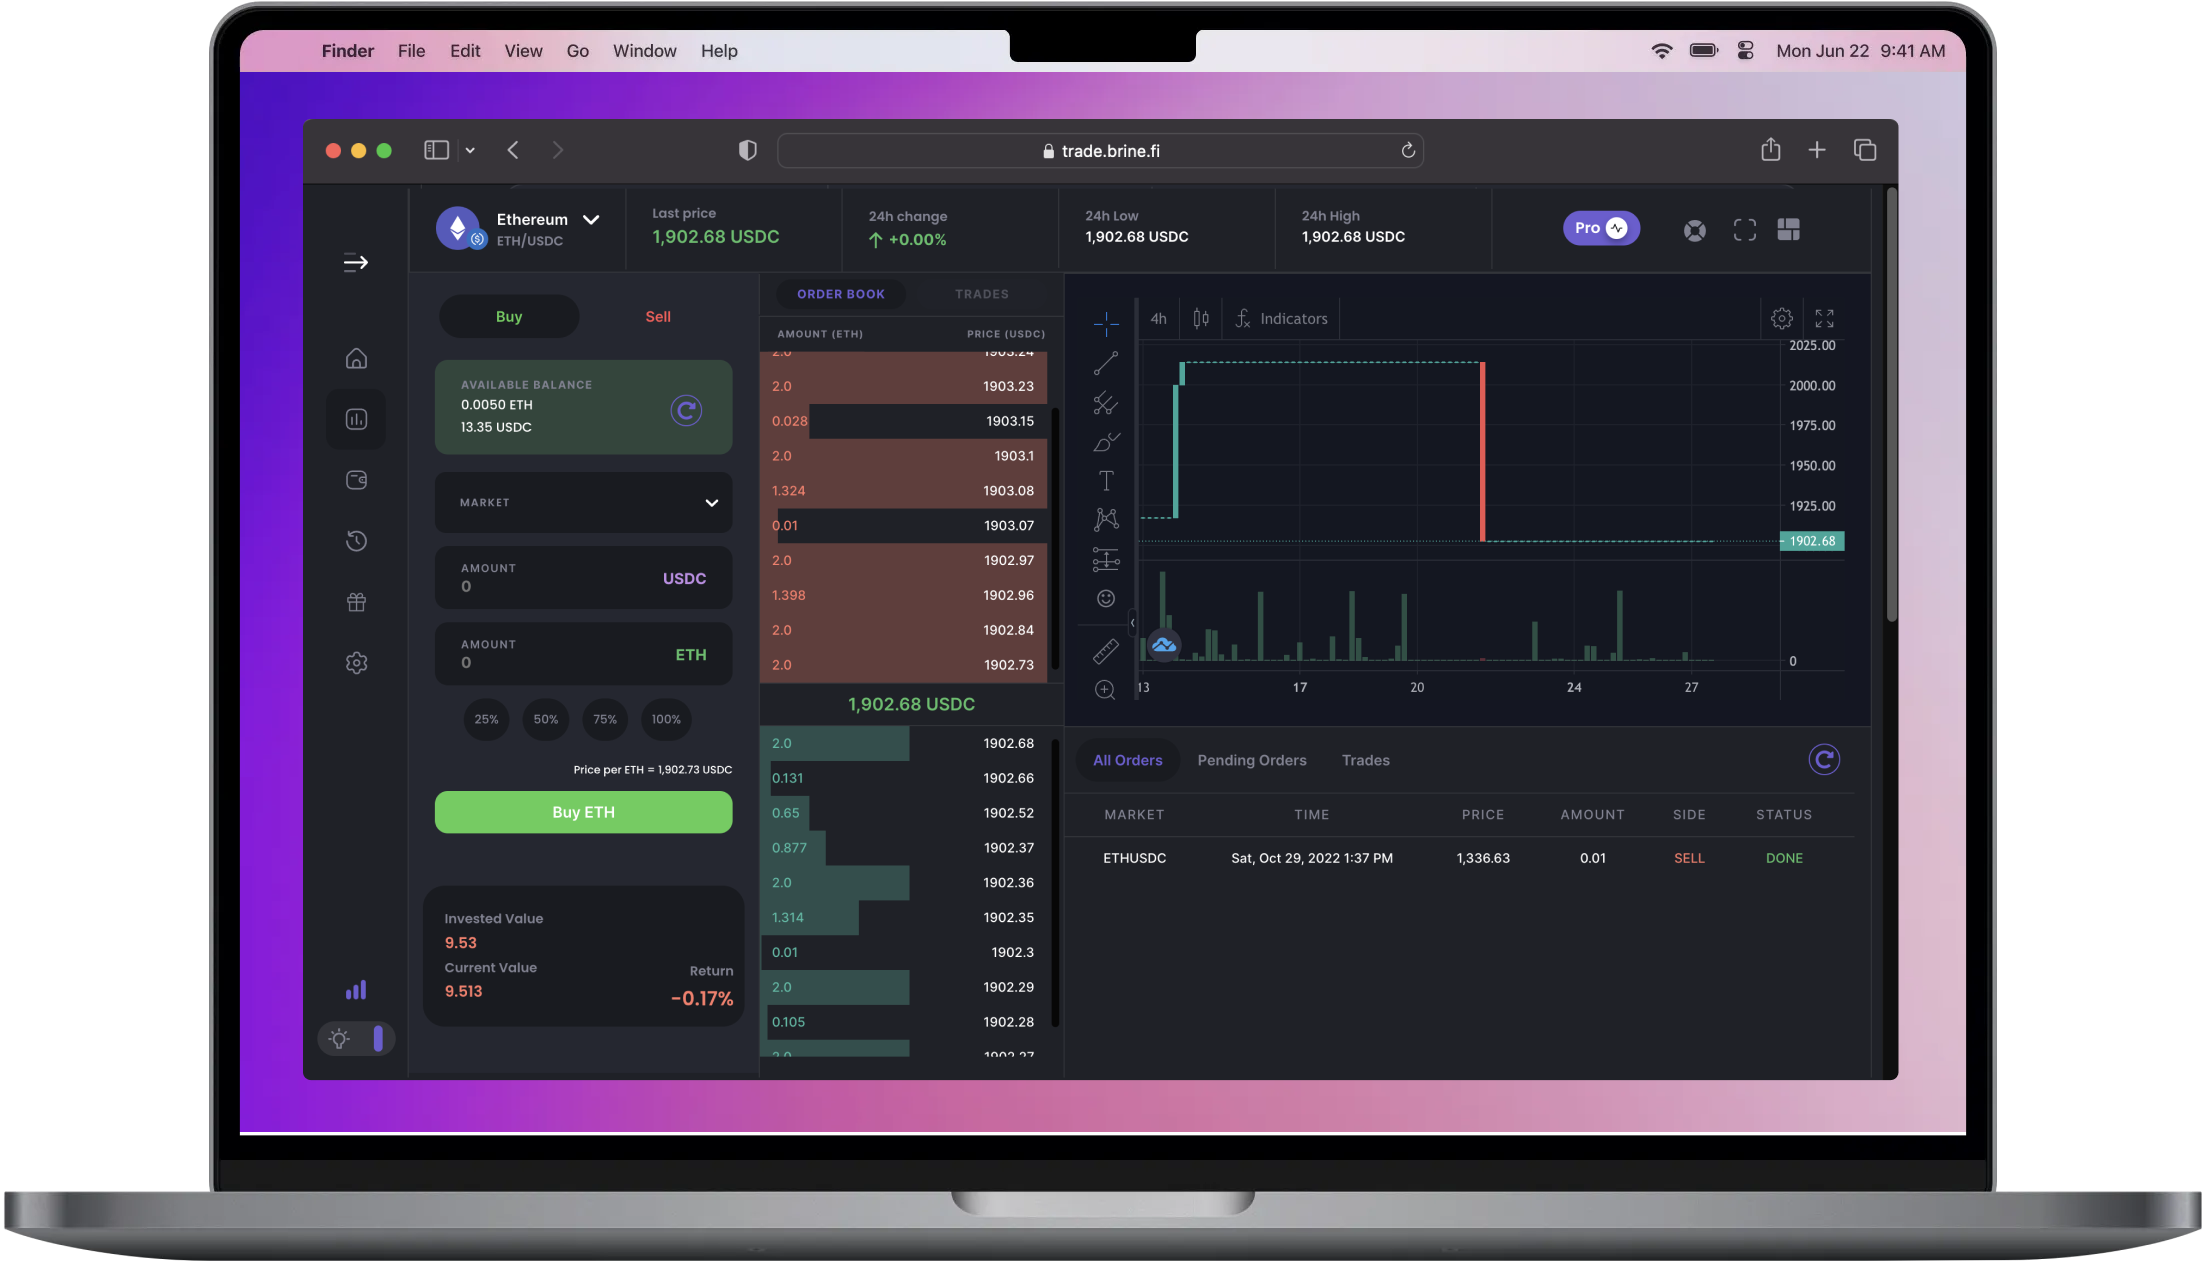The width and height of the screenshot is (2202, 1262).
Task: Open the history icon in sidebar
Action: point(356,541)
